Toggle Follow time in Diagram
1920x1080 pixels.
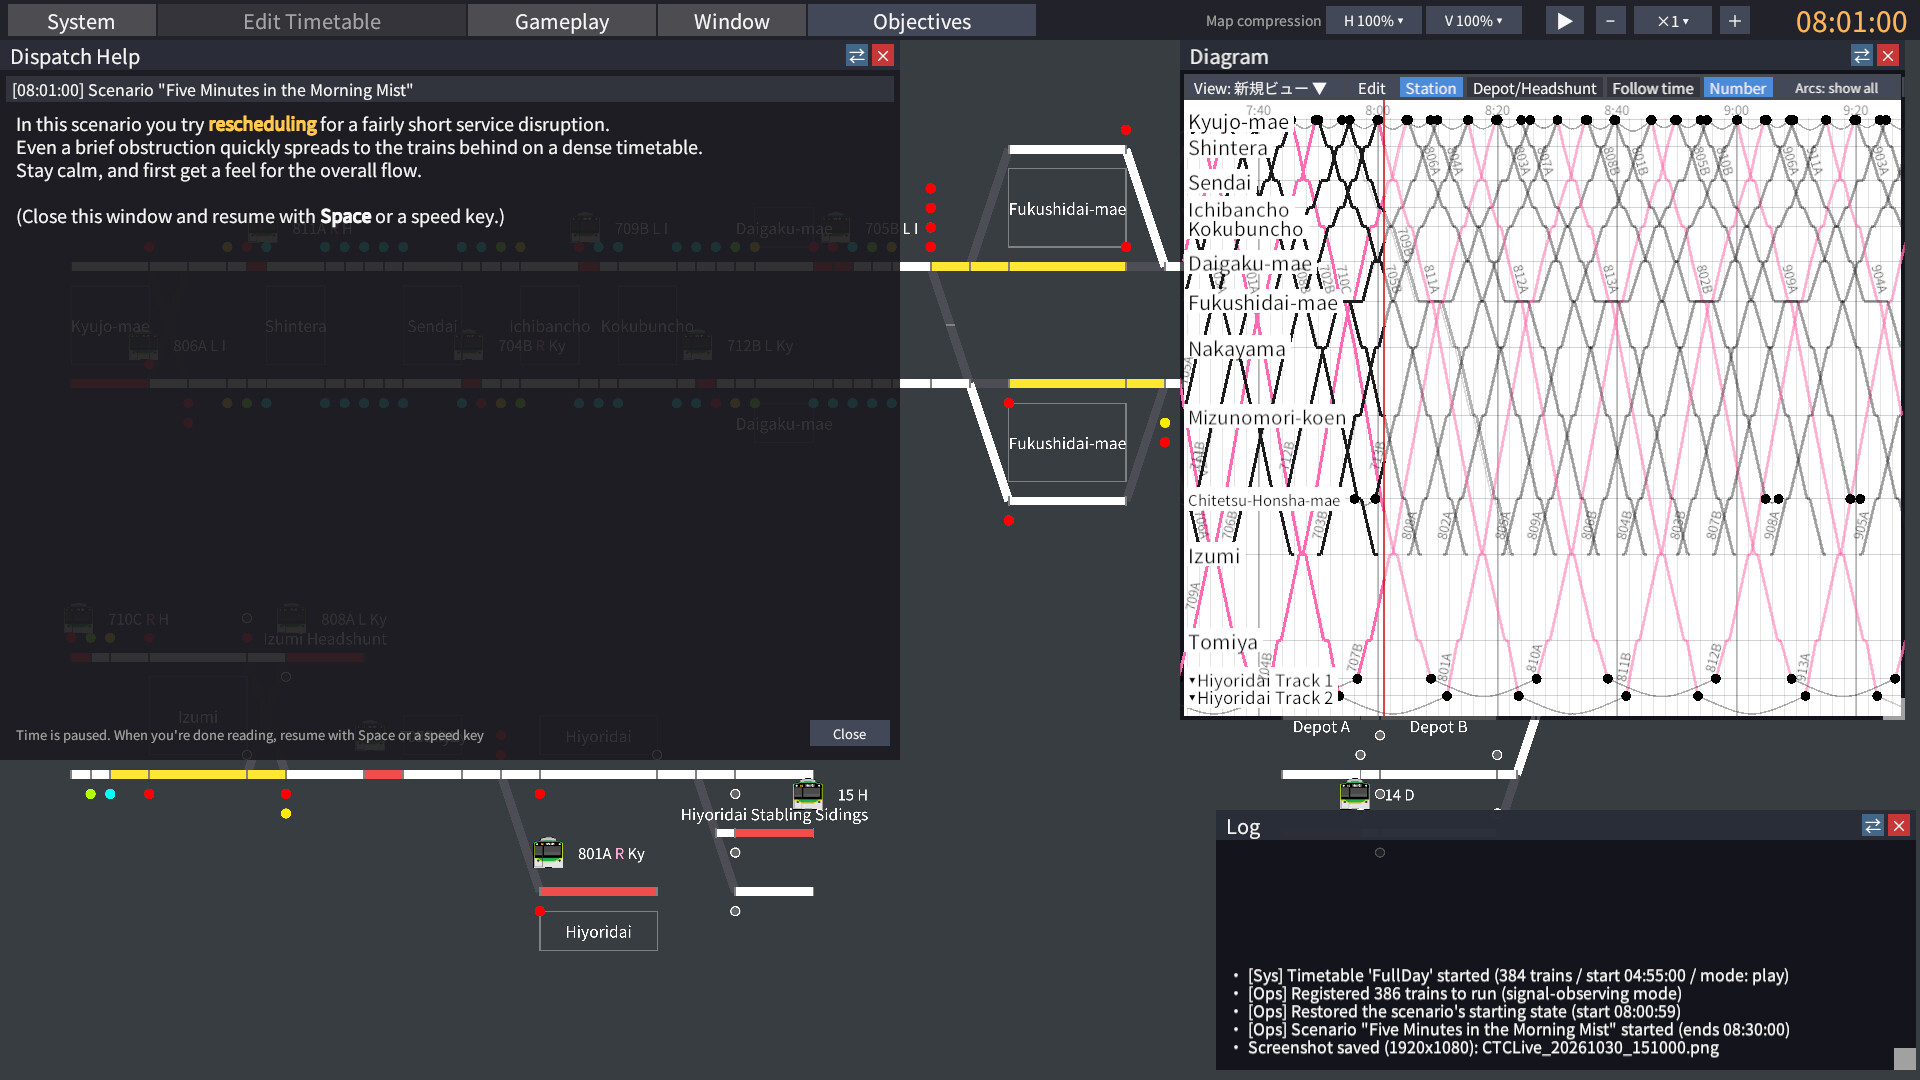point(1652,88)
